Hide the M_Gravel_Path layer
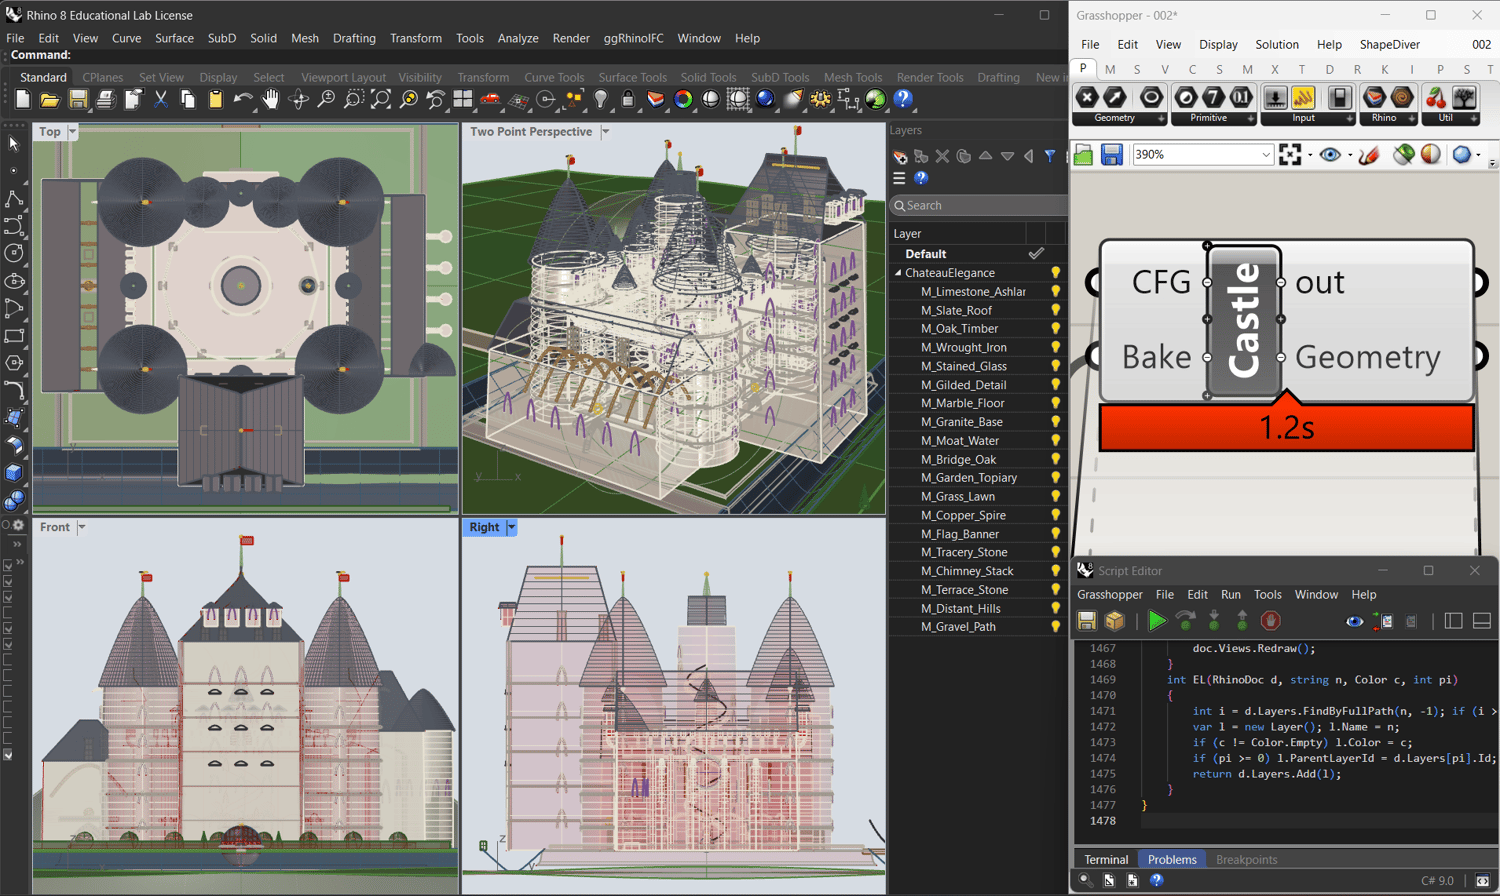This screenshot has height=896, width=1500. point(1055,627)
